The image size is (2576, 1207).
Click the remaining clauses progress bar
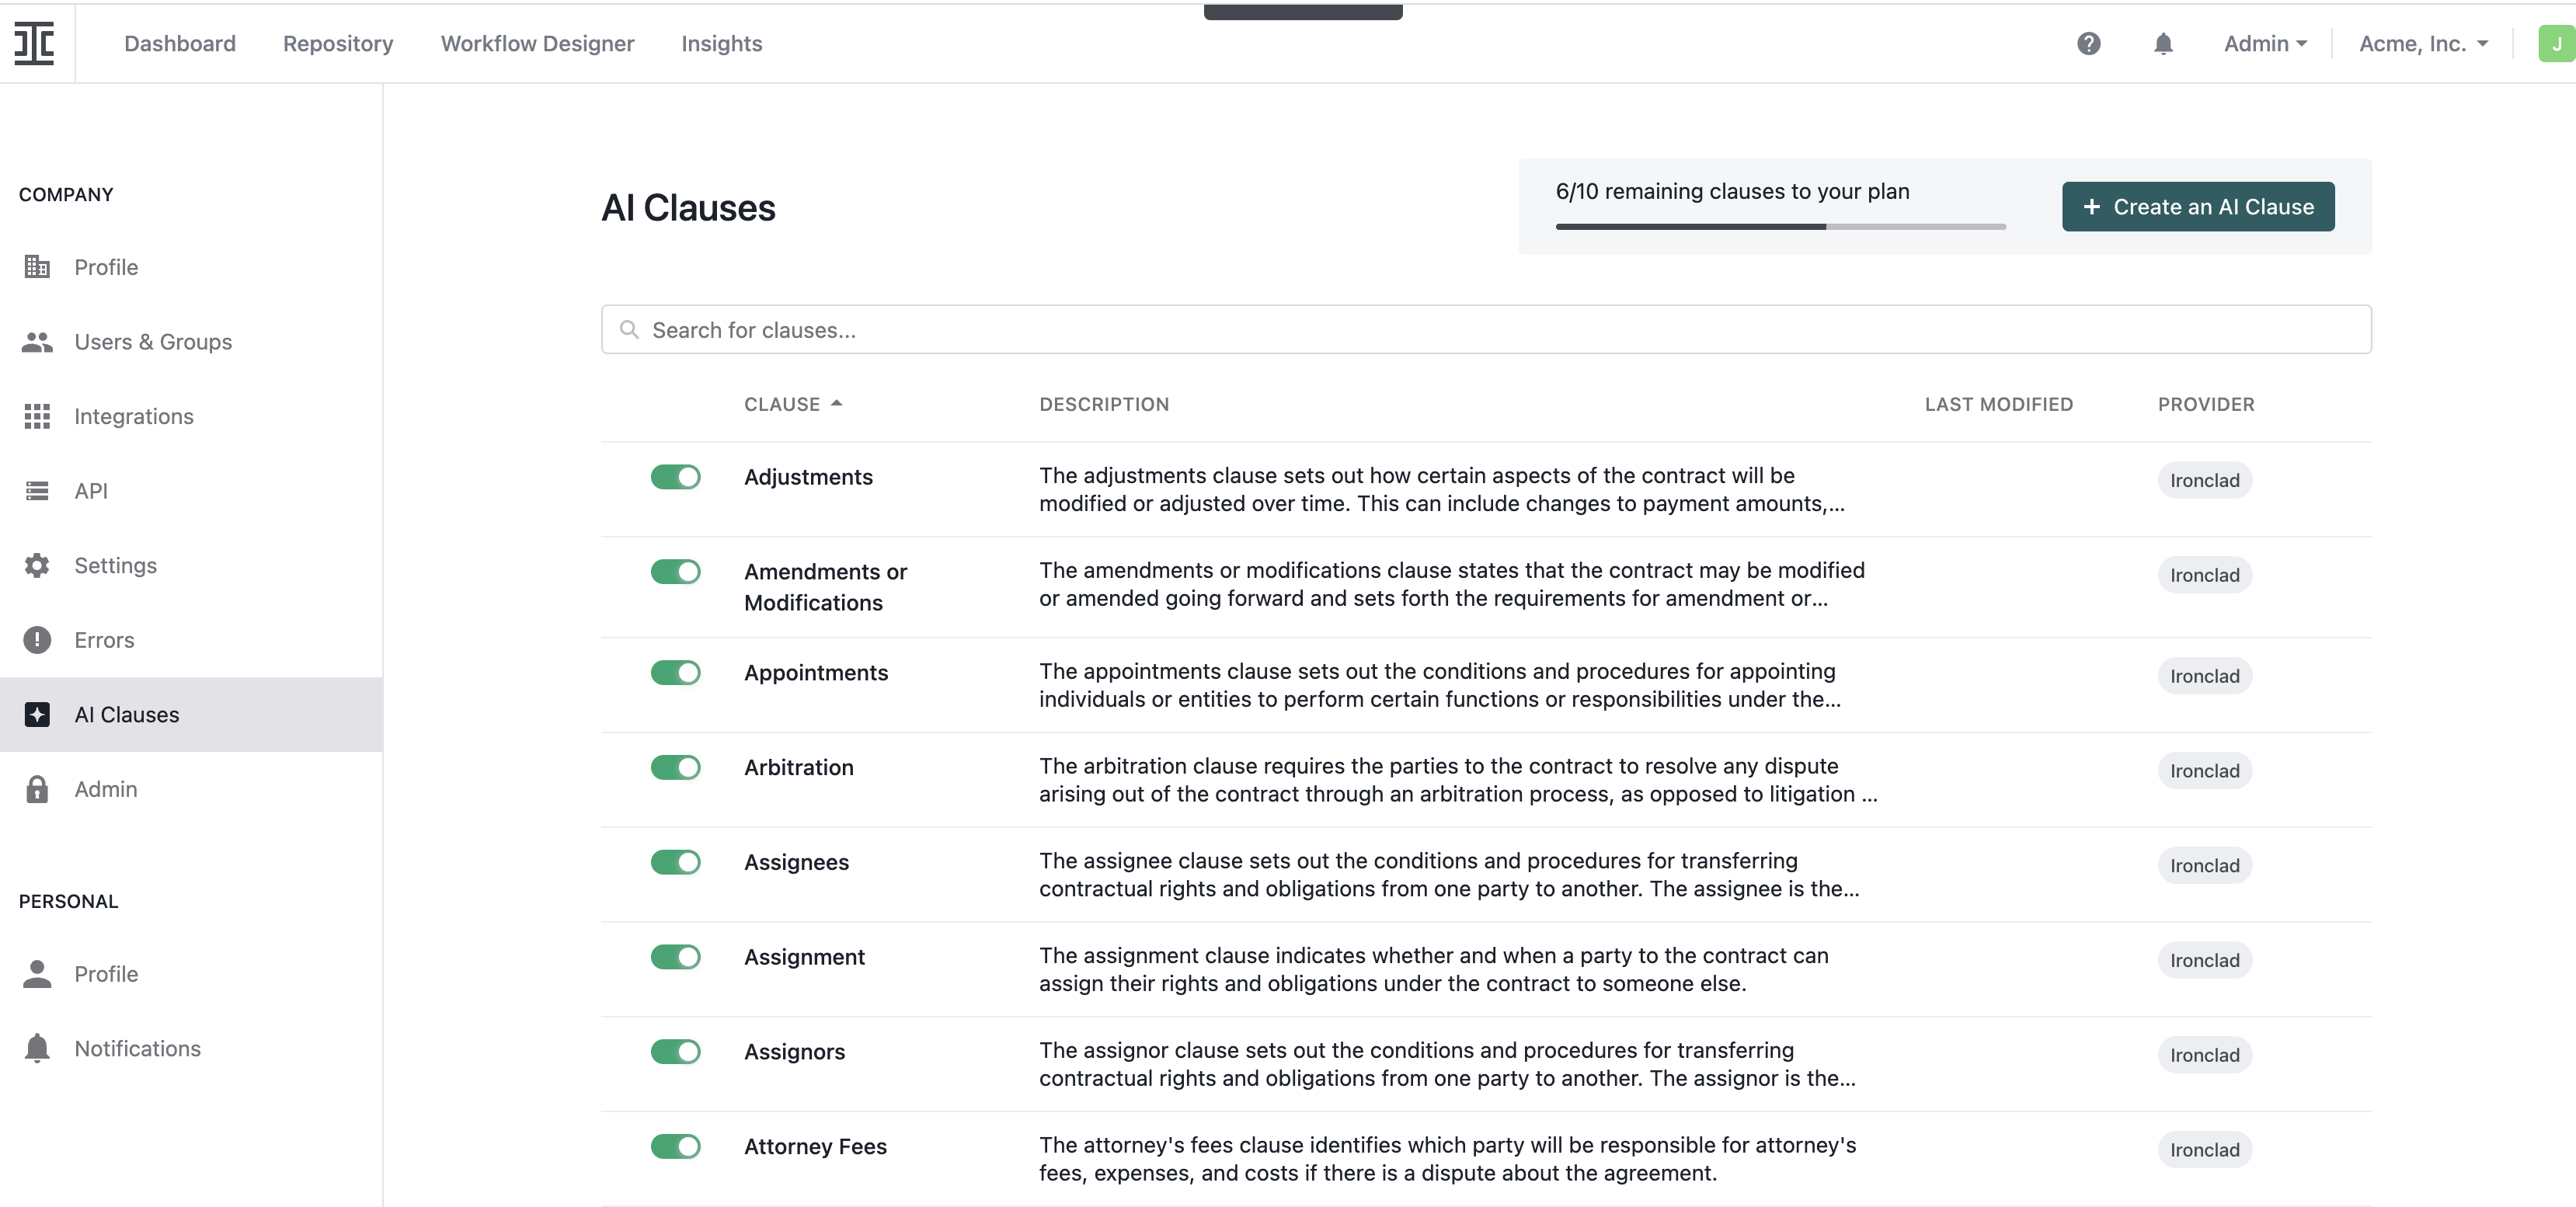(x=1780, y=227)
